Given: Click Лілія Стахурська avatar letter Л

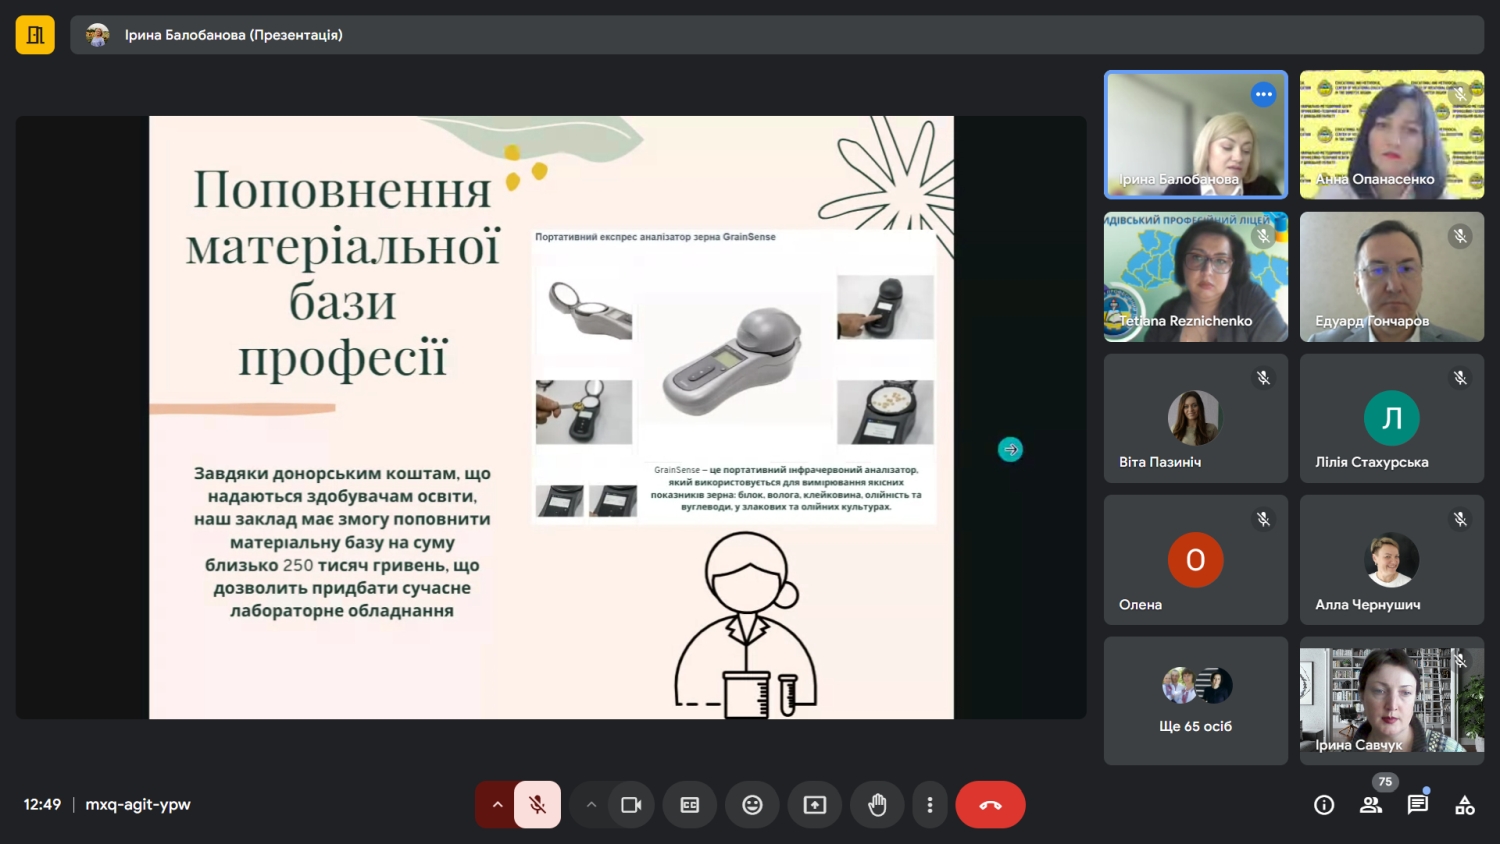Looking at the screenshot, I should point(1392,418).
